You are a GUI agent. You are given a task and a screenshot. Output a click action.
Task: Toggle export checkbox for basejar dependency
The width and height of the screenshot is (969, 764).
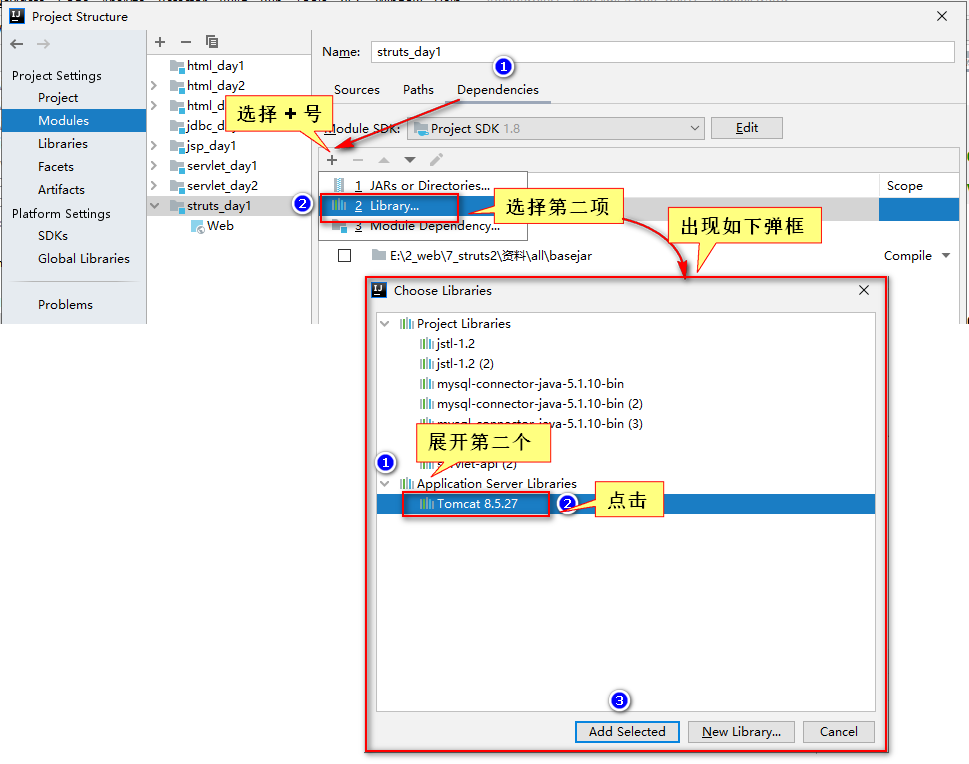point(344,255)
